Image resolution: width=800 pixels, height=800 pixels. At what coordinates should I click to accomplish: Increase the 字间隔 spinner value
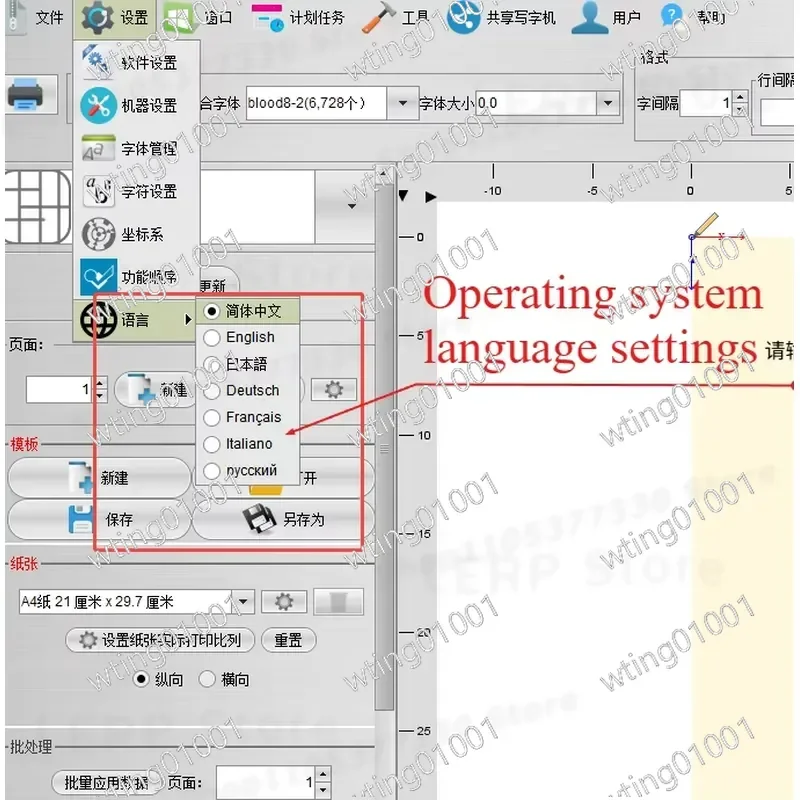[740, 97]
